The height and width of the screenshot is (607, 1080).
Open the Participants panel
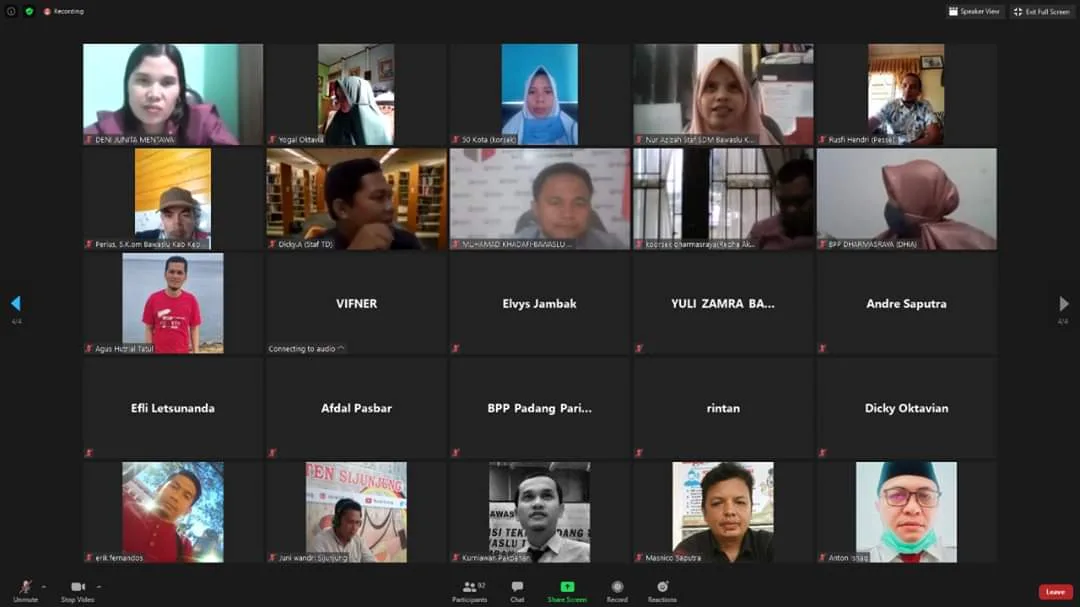click(469, 588)
